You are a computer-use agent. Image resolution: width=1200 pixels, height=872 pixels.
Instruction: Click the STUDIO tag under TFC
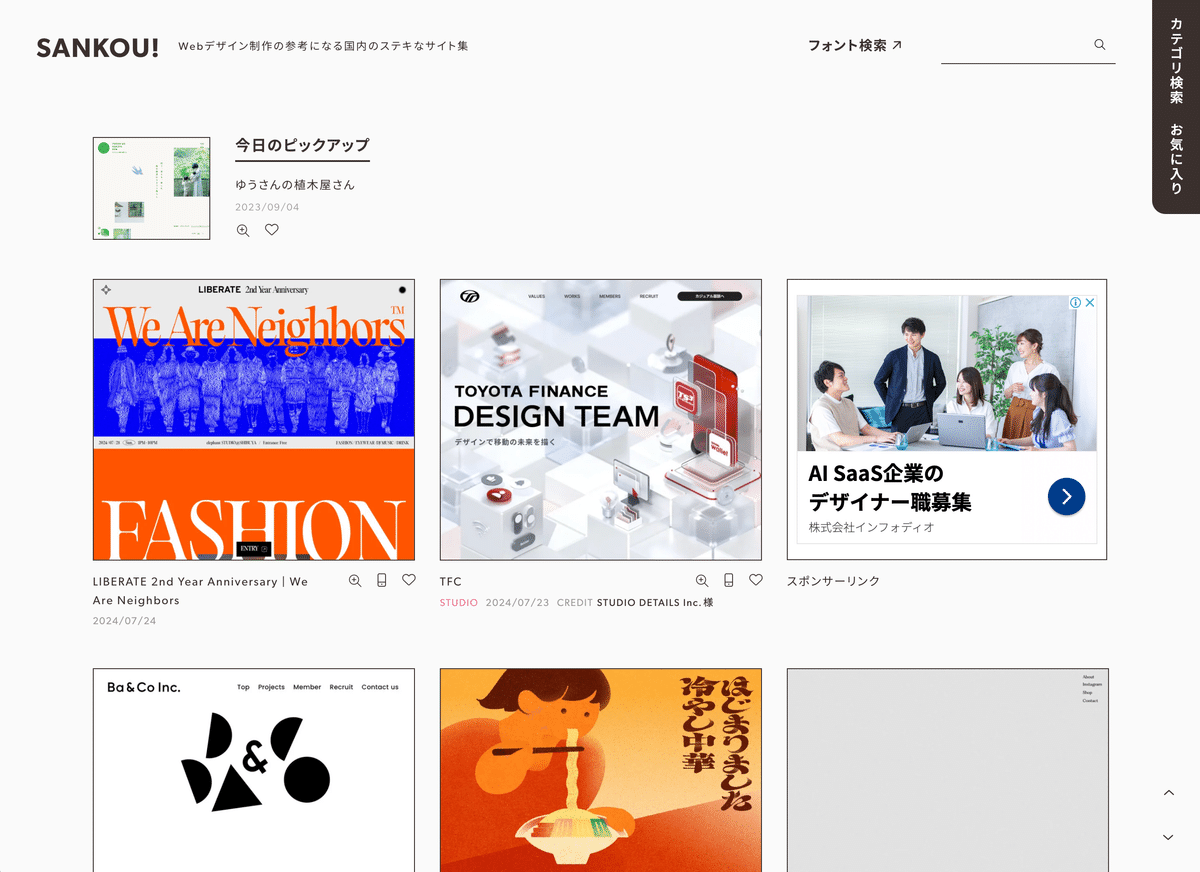pyautogui.click(x=459, y=603)
